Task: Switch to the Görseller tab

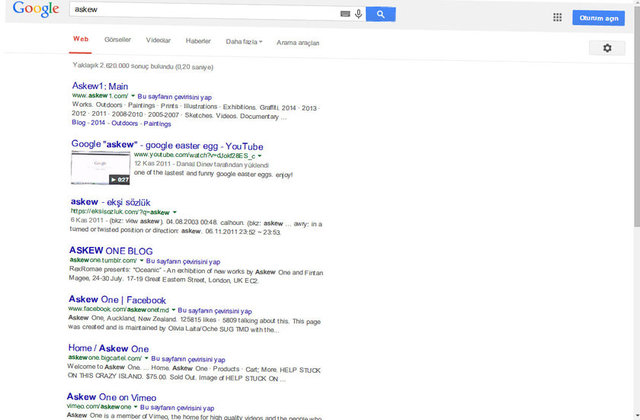Action: 118,40
